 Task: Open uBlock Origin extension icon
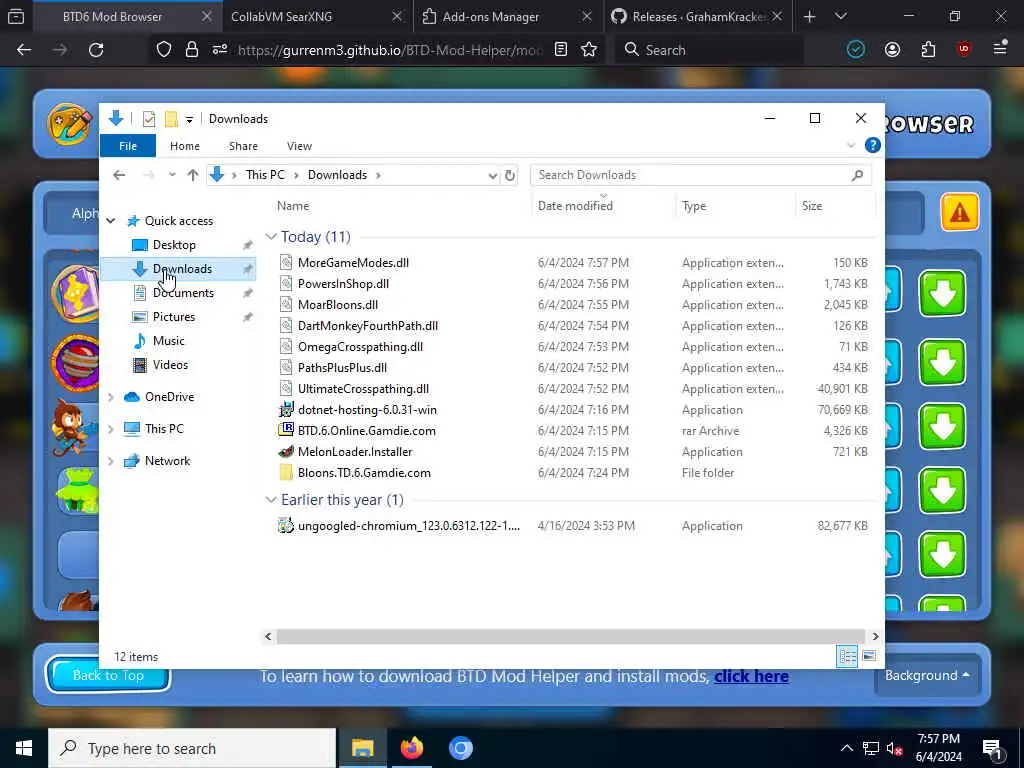click(x=964, y=50)
